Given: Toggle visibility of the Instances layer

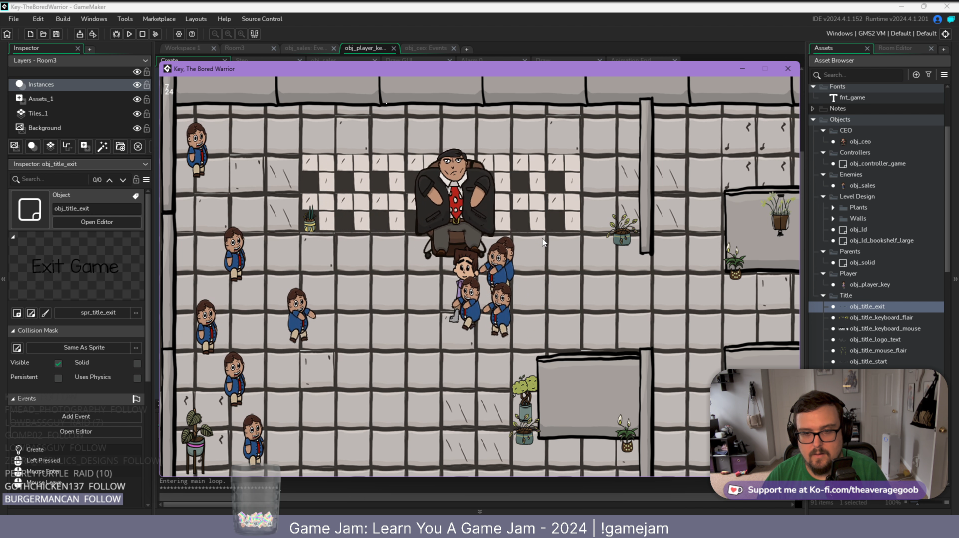Looking at the screenshot, I should tap(137, 85).
